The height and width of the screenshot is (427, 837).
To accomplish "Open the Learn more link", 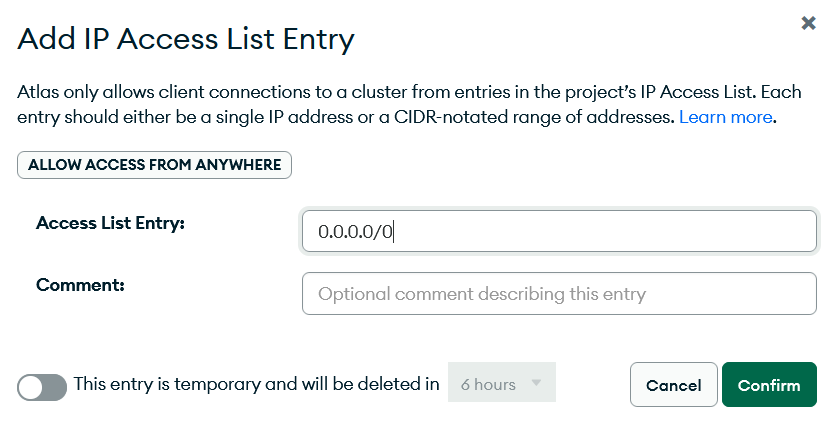I will (725, 117).
